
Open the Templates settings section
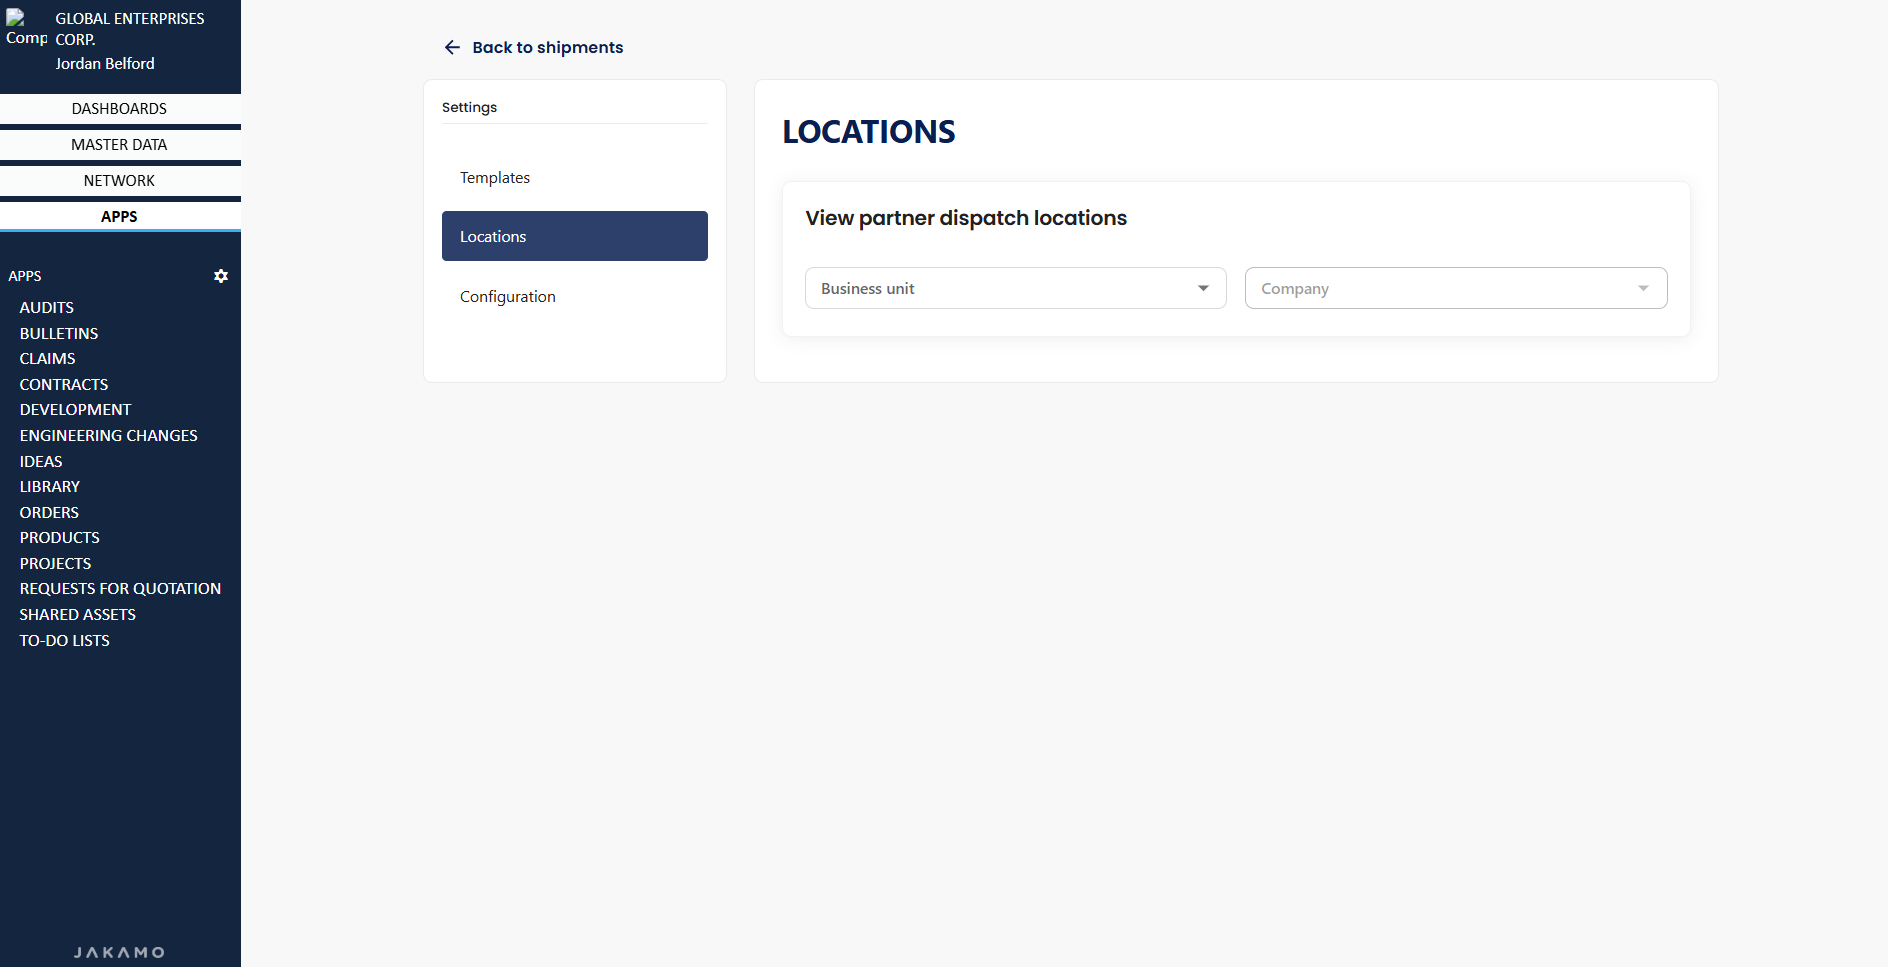click(495, 177)
